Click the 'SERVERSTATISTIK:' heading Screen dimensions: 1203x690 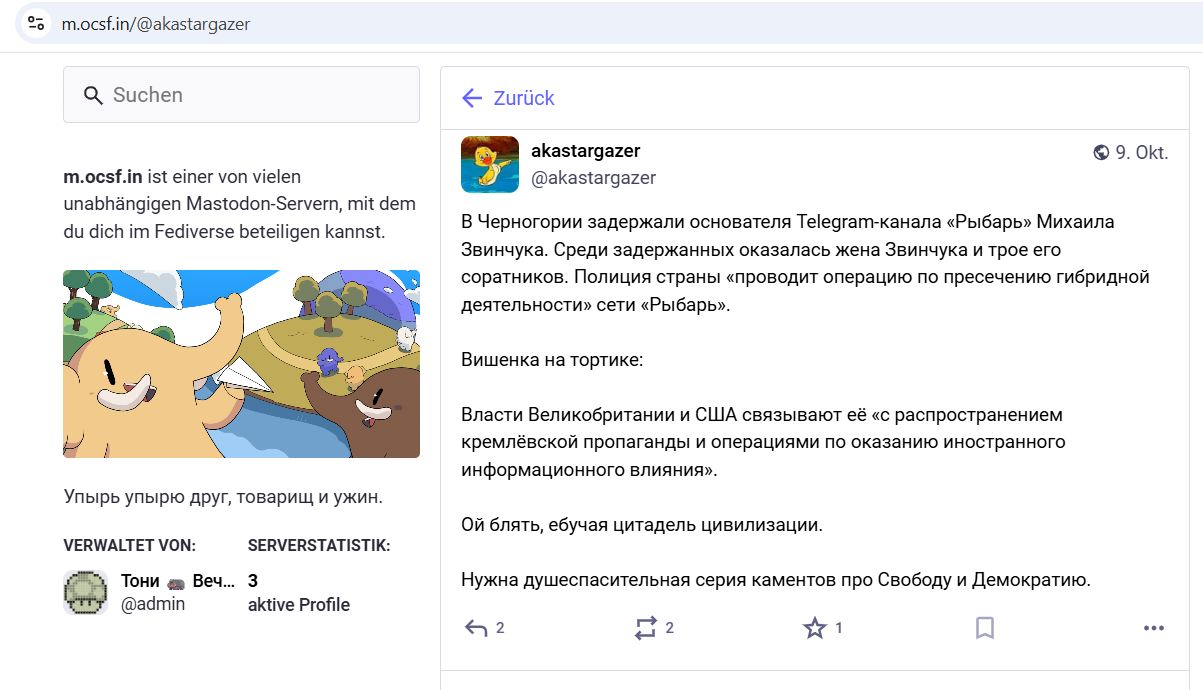(319, 546)
